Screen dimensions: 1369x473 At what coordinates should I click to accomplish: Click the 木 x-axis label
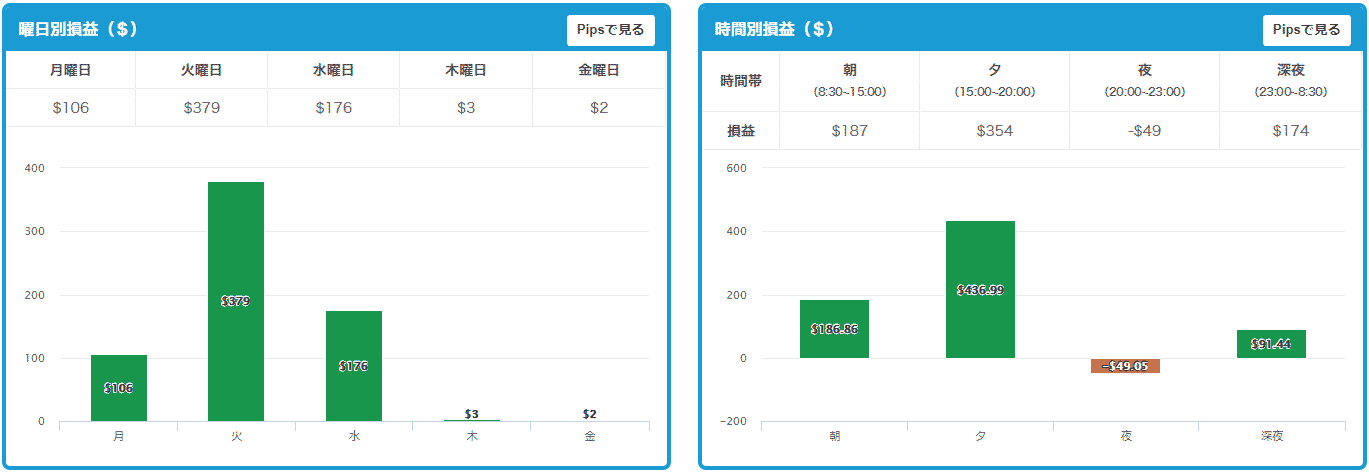point(472,437)
